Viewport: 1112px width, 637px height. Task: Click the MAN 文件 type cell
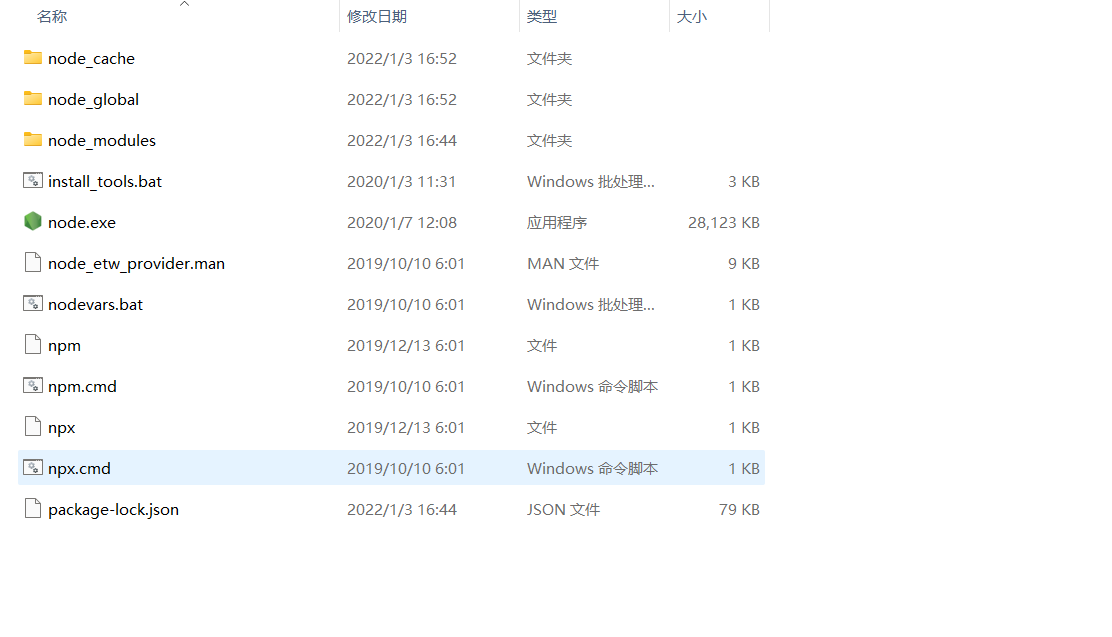pyautogui.click(x=563, y=264)
